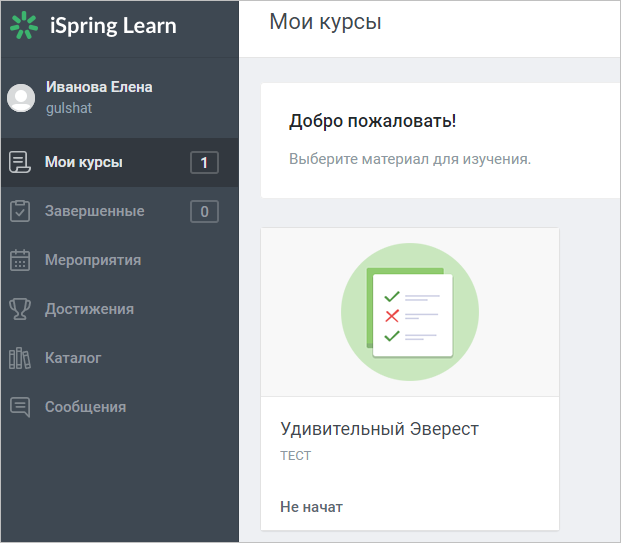
Task: Click the Сообщения chat bubble icon
Action: [20, 407]
